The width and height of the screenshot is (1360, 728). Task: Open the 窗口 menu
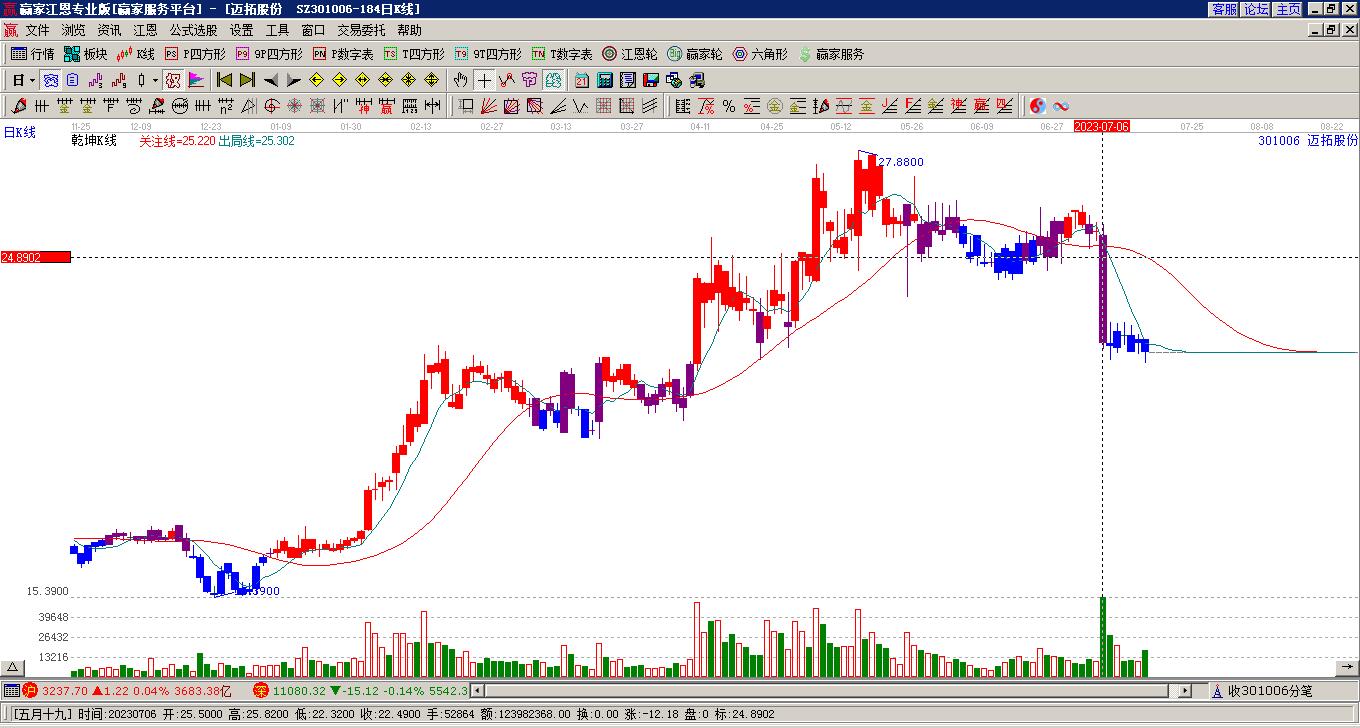click(313, 30)
